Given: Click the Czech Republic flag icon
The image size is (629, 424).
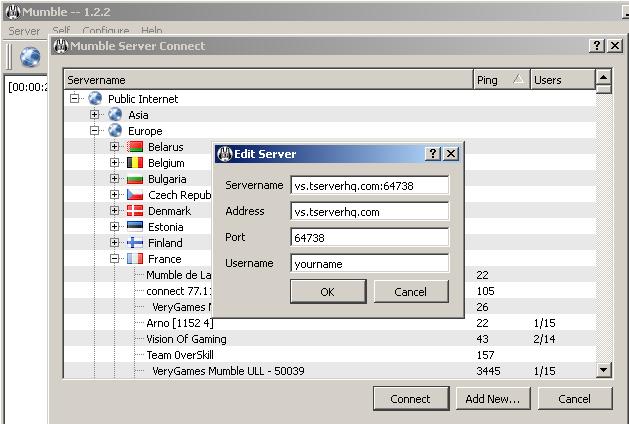Looking at the screenshot, I should 135,195.
